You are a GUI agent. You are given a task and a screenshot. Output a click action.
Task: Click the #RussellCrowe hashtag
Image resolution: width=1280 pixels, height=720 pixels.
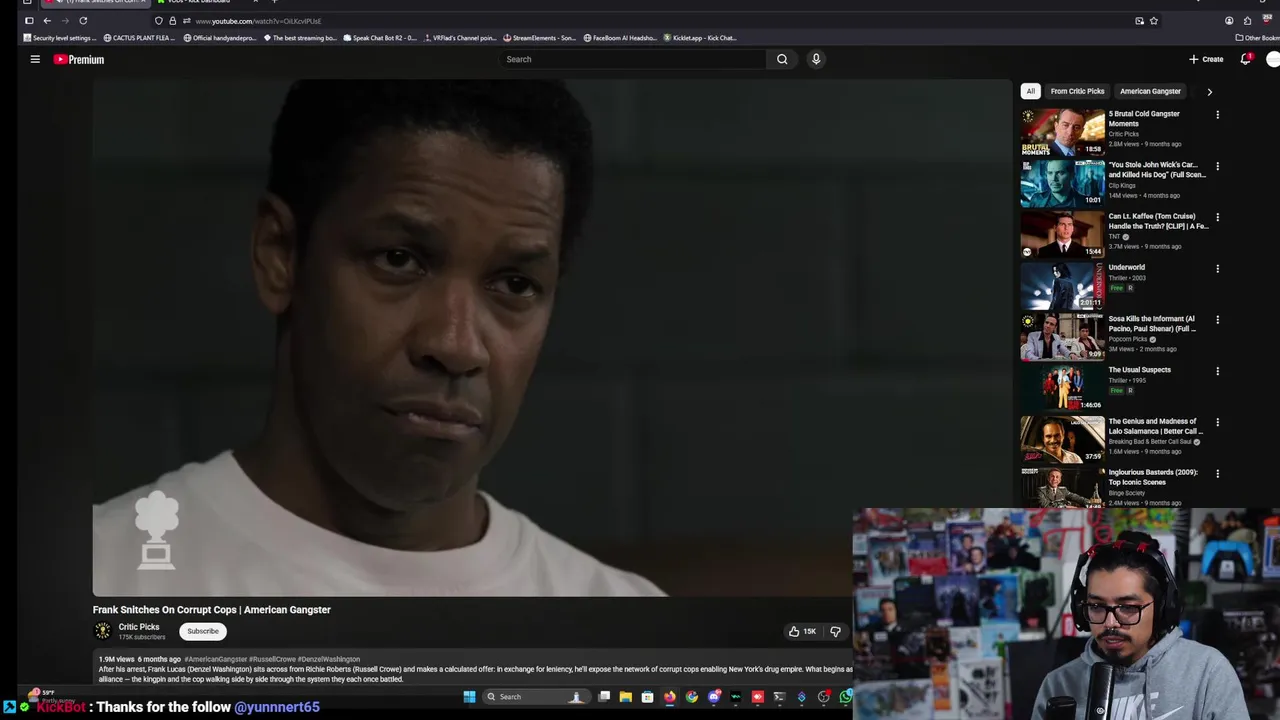272,659
